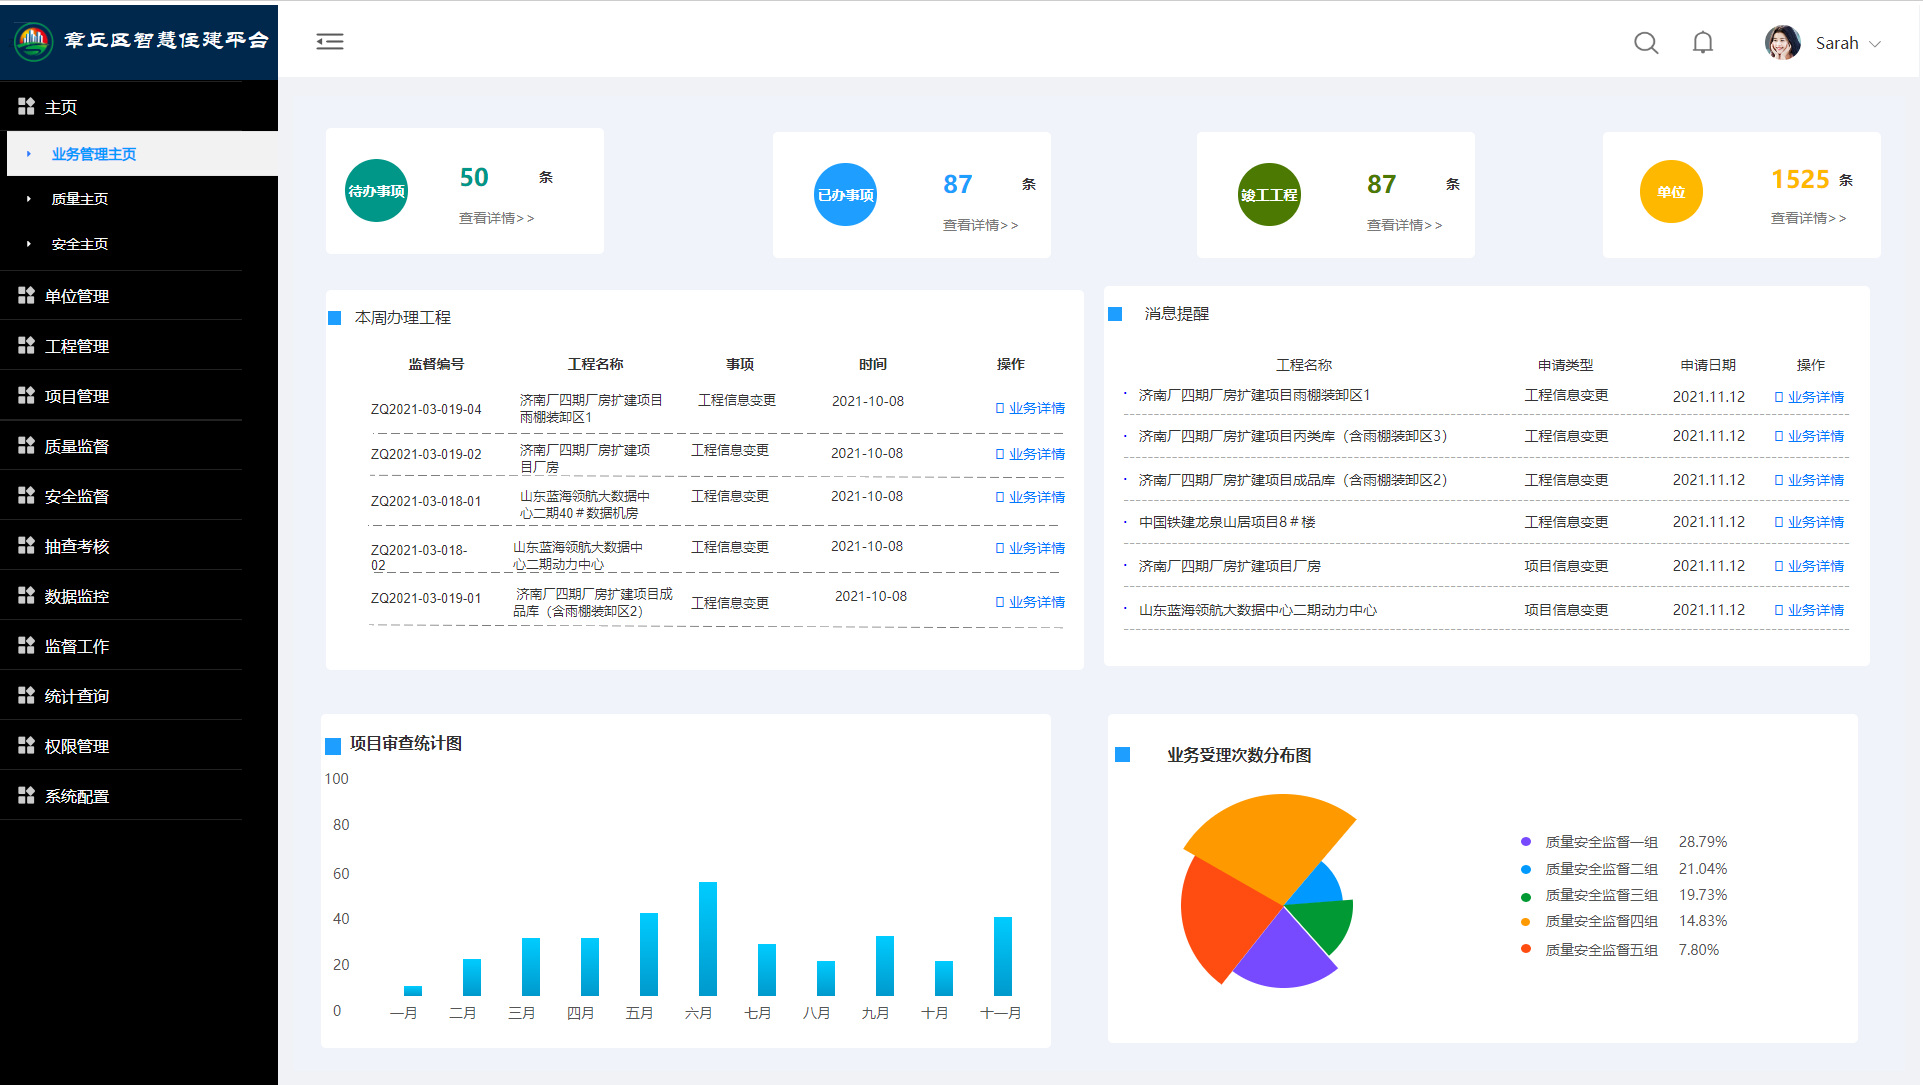Click the sidebar collapse hamburger icon
The image size is (1923, 1085).
click(x=330, y=41)
